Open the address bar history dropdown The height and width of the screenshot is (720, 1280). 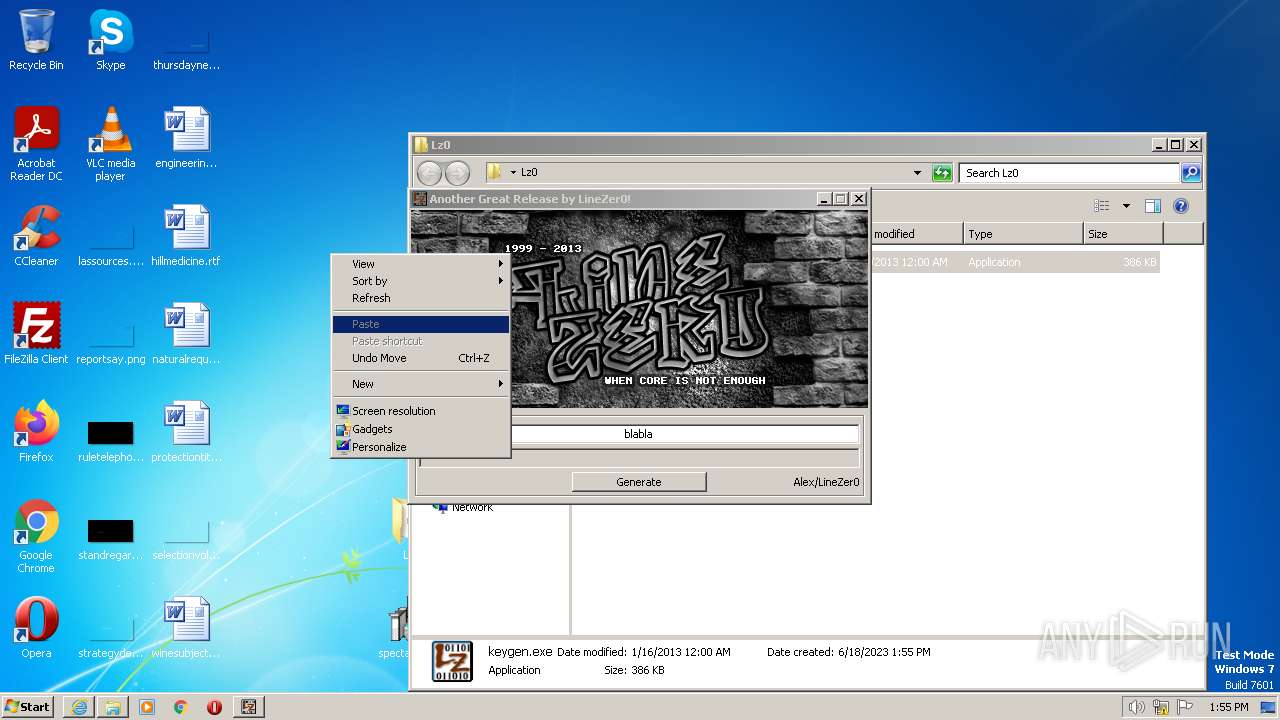coord(917,173)
